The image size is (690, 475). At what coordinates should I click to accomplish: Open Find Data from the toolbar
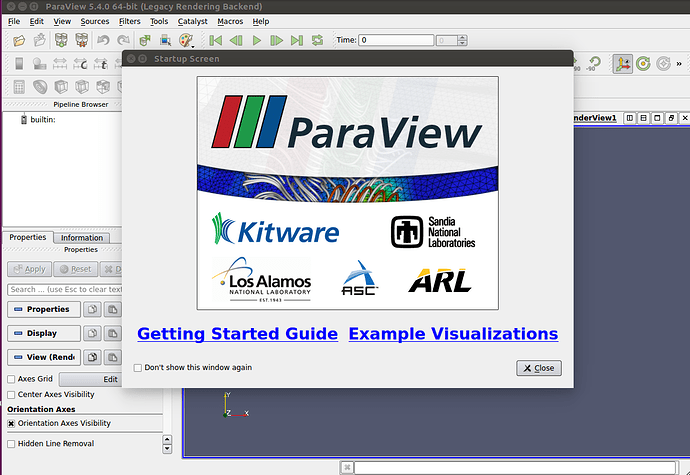tap(165, 41)
